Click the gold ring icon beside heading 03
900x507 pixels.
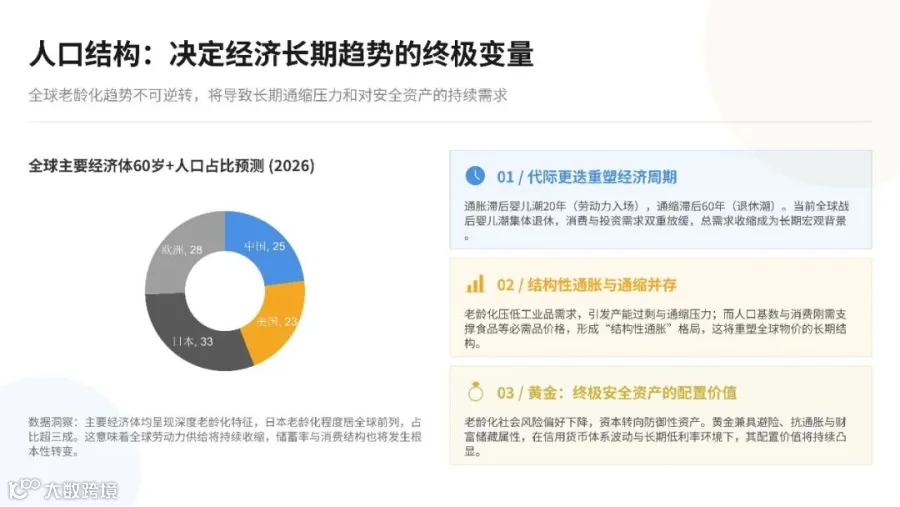[475, 392]
